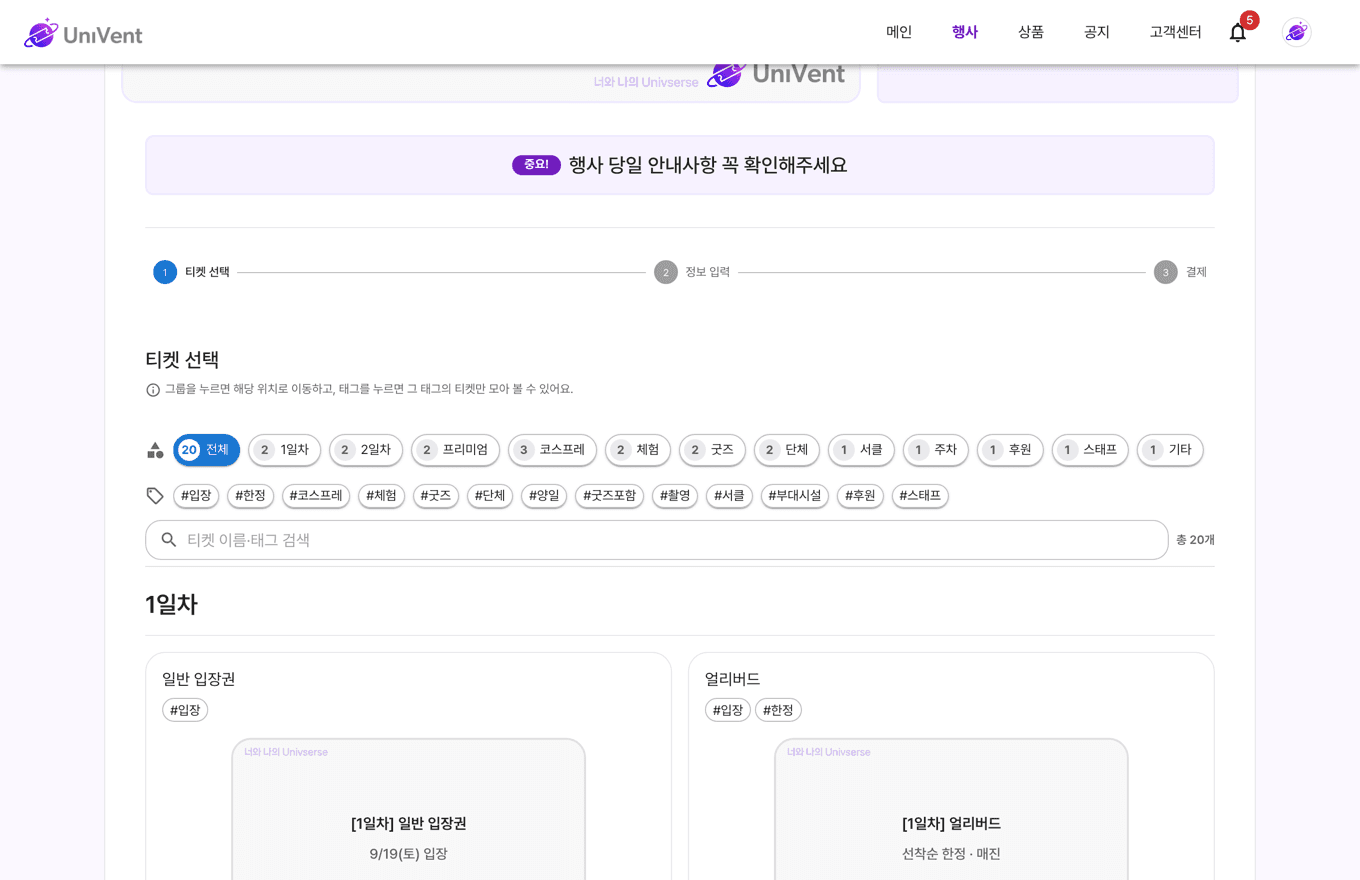The image size is (1360, 880).
Task: Go to 메인 menu
Action: 899,32
